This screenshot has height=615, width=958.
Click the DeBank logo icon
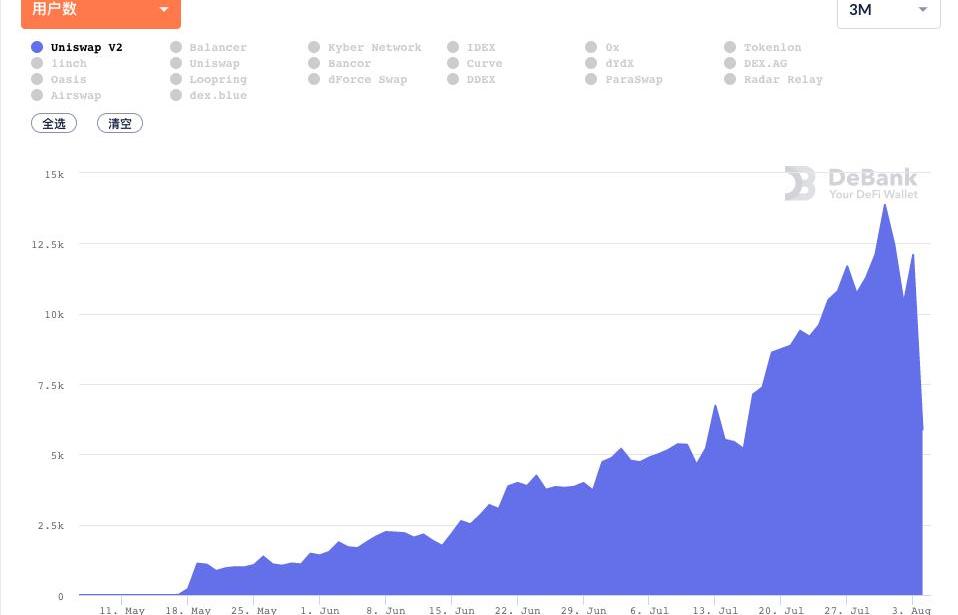click(800, 183)
